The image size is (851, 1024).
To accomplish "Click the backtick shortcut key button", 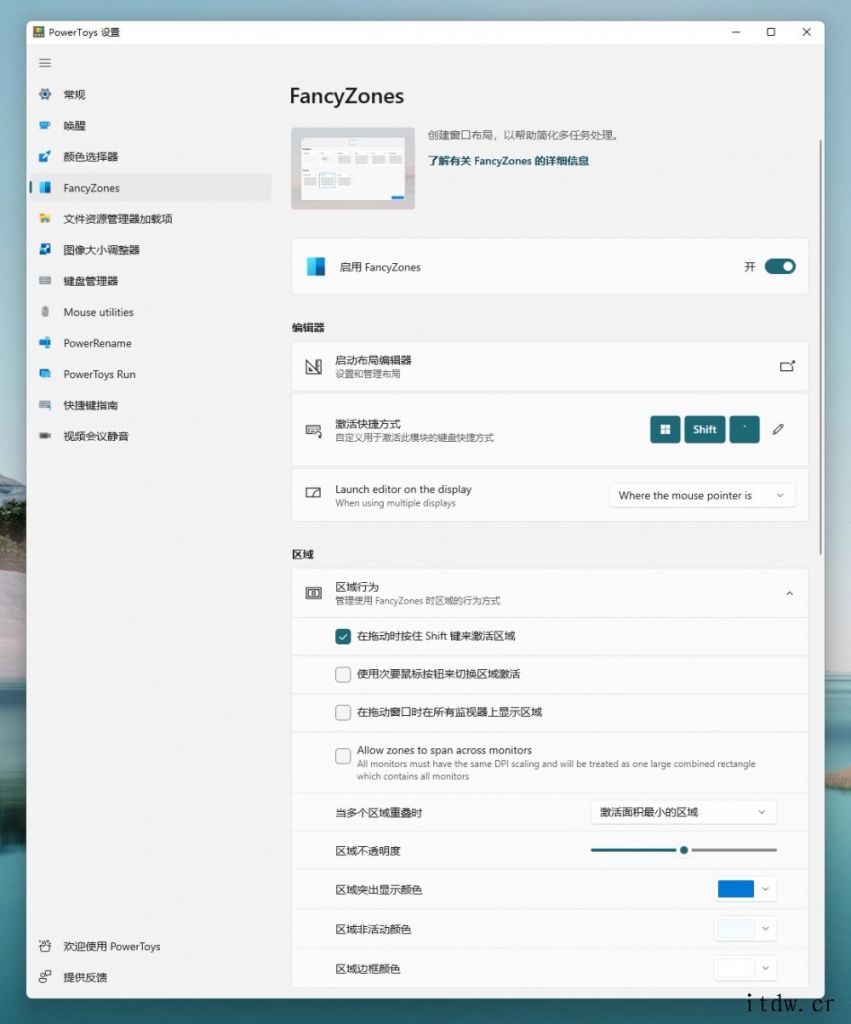I will (x=745, y=429).
